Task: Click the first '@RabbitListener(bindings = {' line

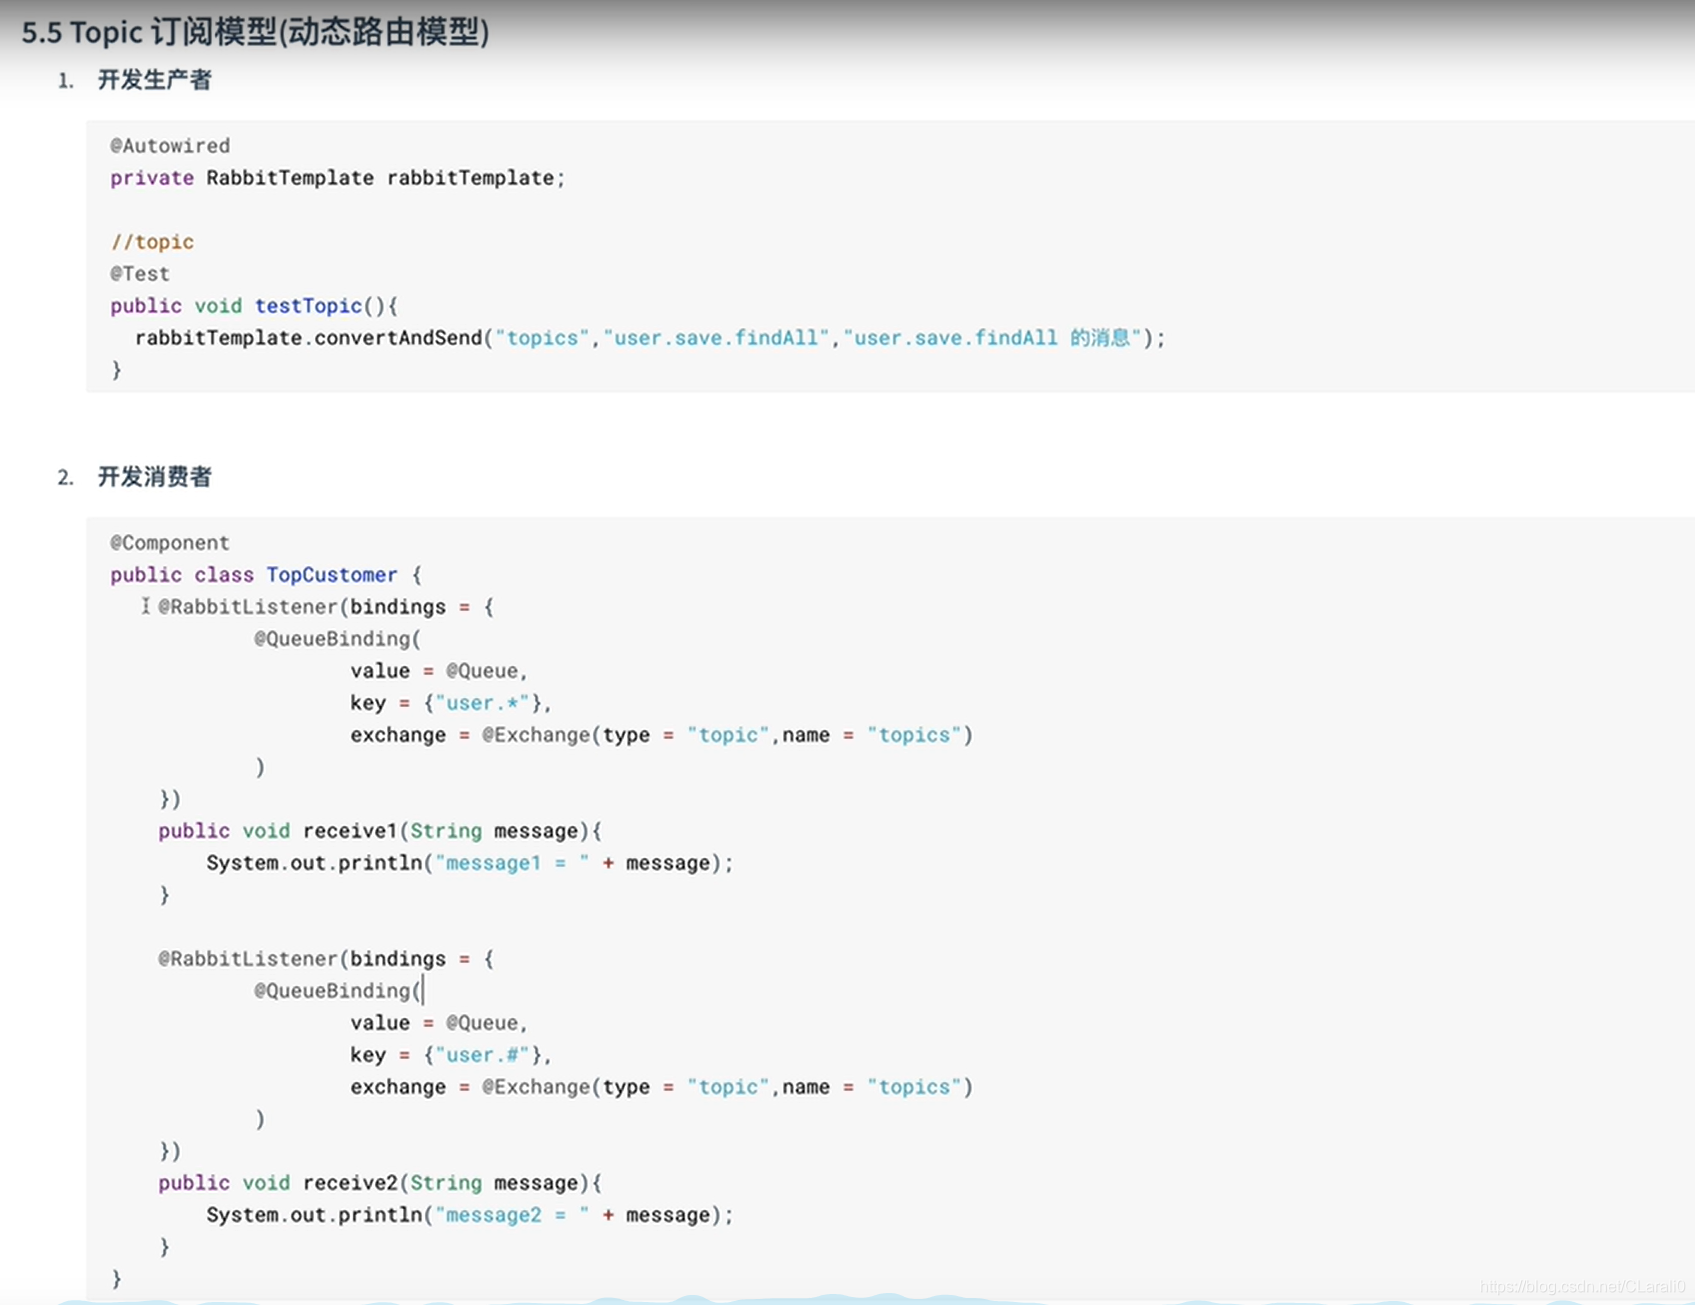Action: (326, 607)
